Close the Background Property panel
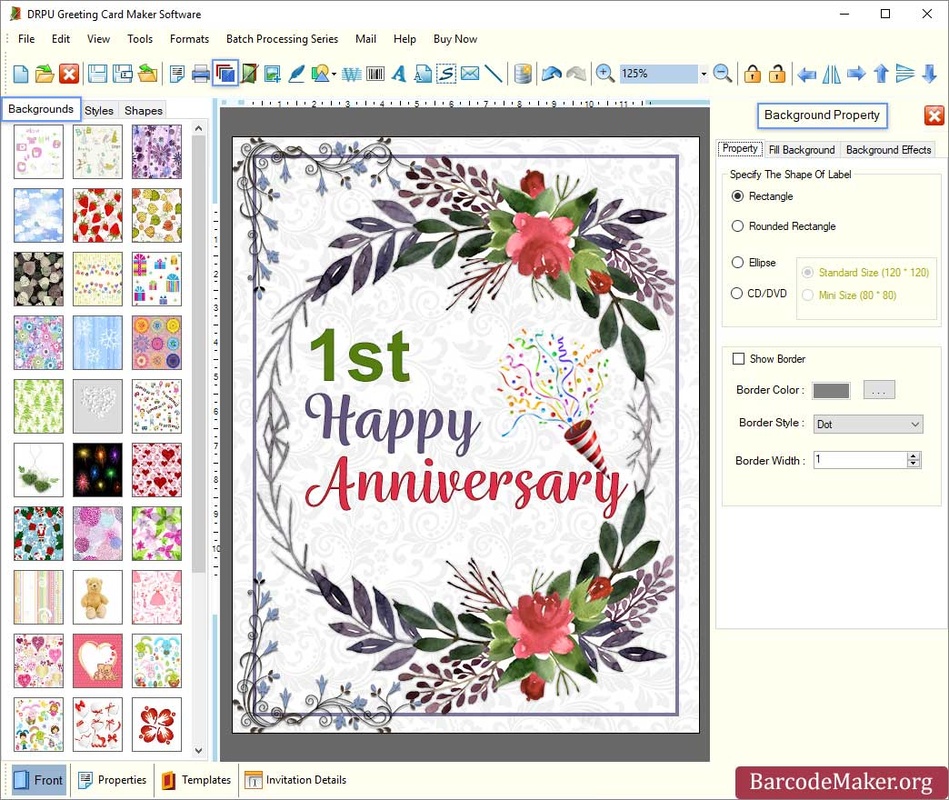This screenshot has height=800, width=949. click(x=934, y=115)
